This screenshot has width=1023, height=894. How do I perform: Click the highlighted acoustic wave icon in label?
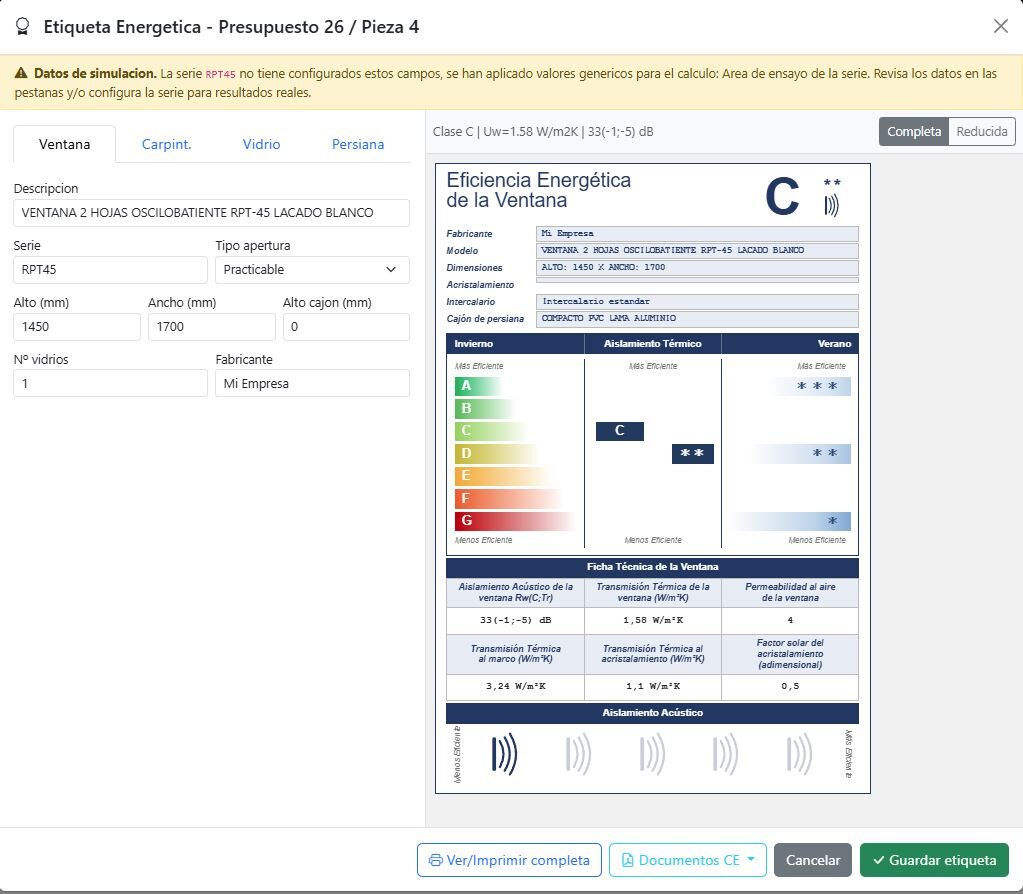point(504,754)
